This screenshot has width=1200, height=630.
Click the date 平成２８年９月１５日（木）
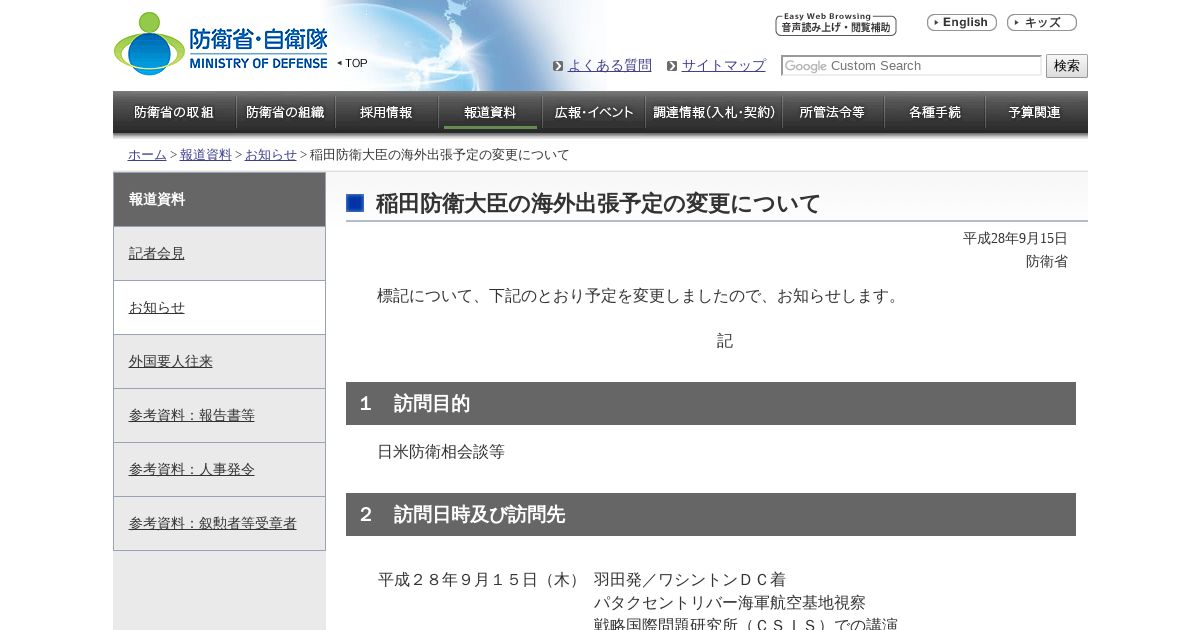click(481, 580)
